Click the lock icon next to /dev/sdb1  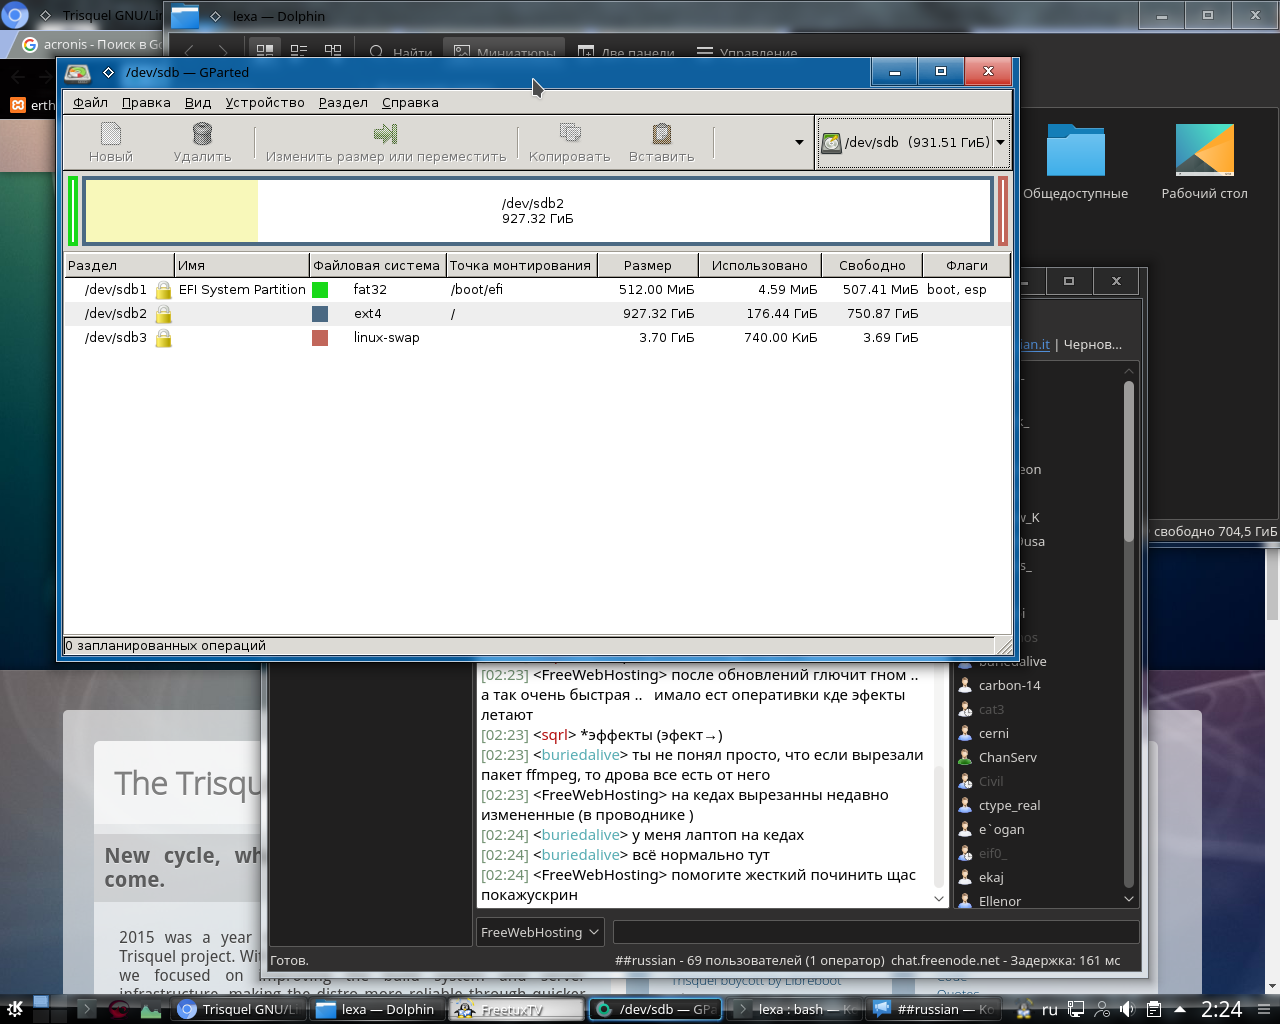[163, 289]
